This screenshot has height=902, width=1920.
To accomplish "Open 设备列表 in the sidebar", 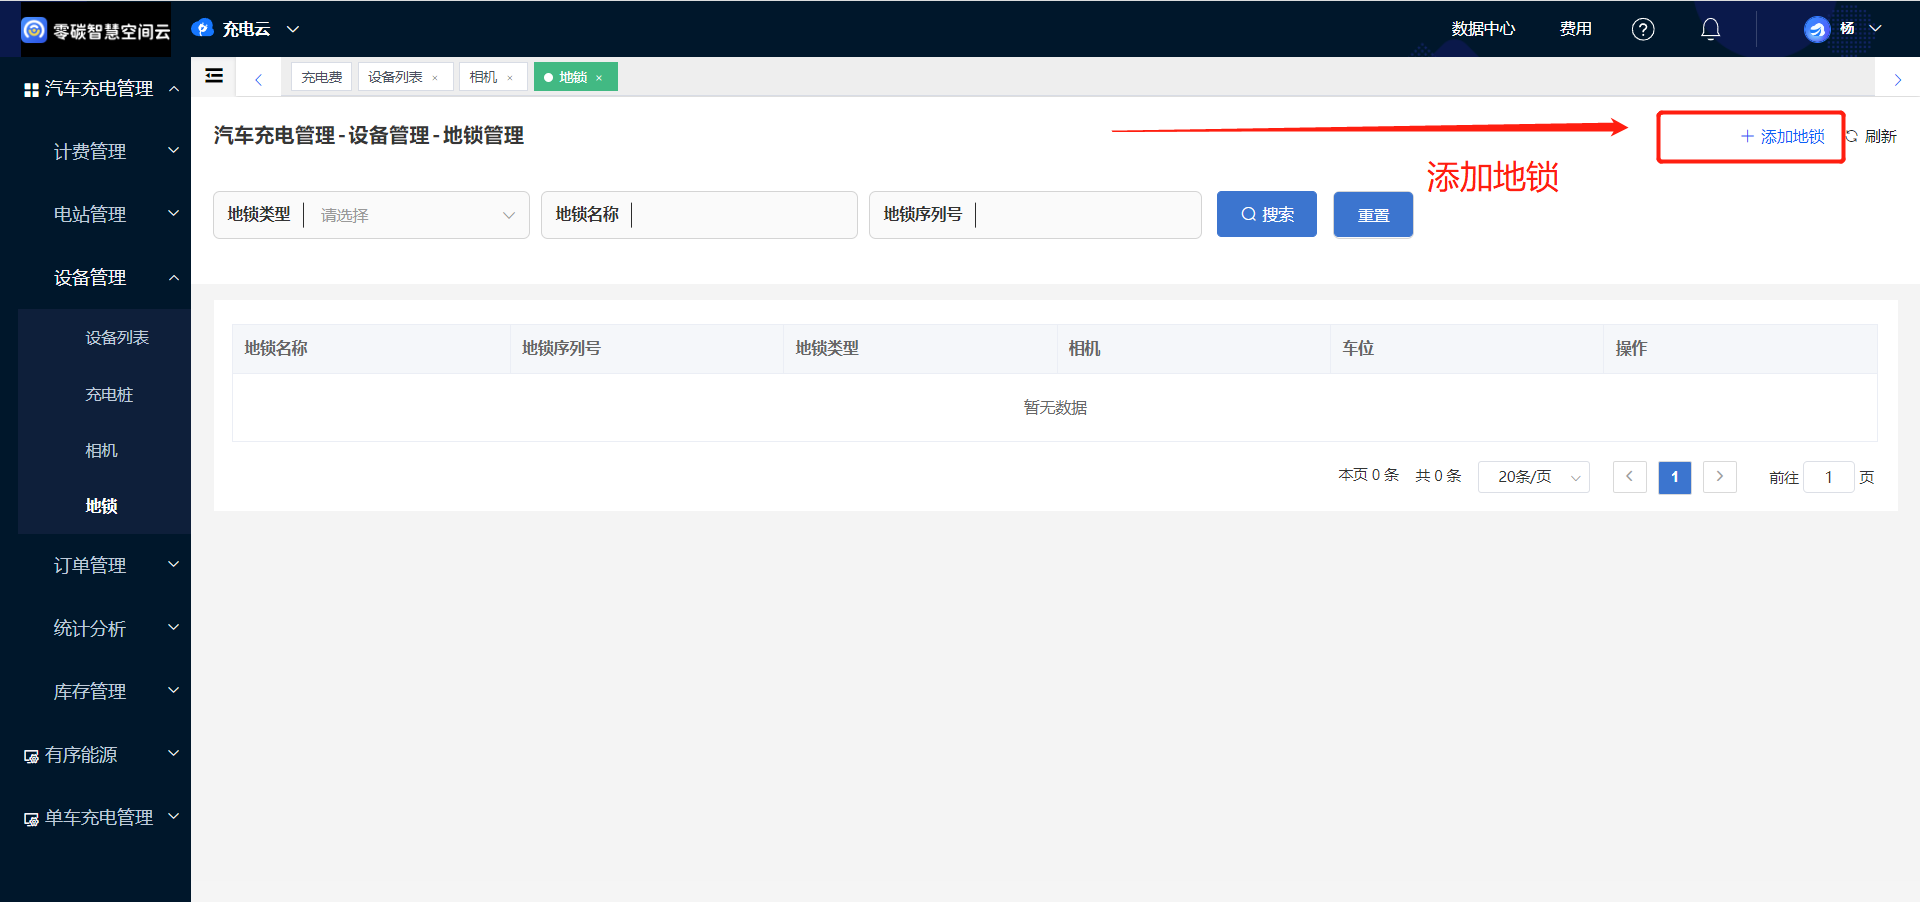I will coord(117,338).
